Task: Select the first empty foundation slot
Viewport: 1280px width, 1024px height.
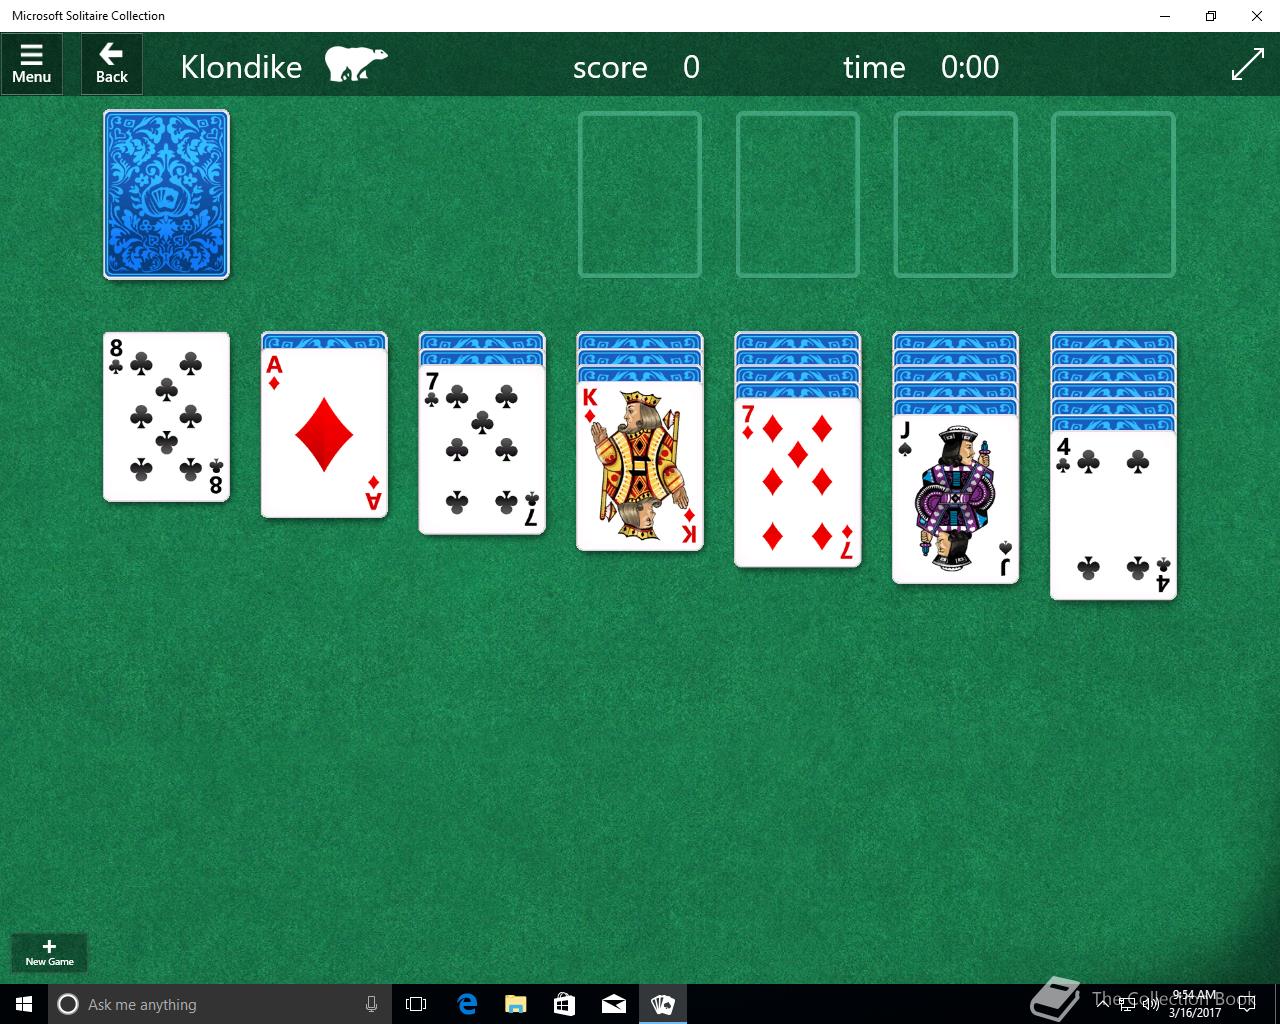Action: (x=640, y=194)
